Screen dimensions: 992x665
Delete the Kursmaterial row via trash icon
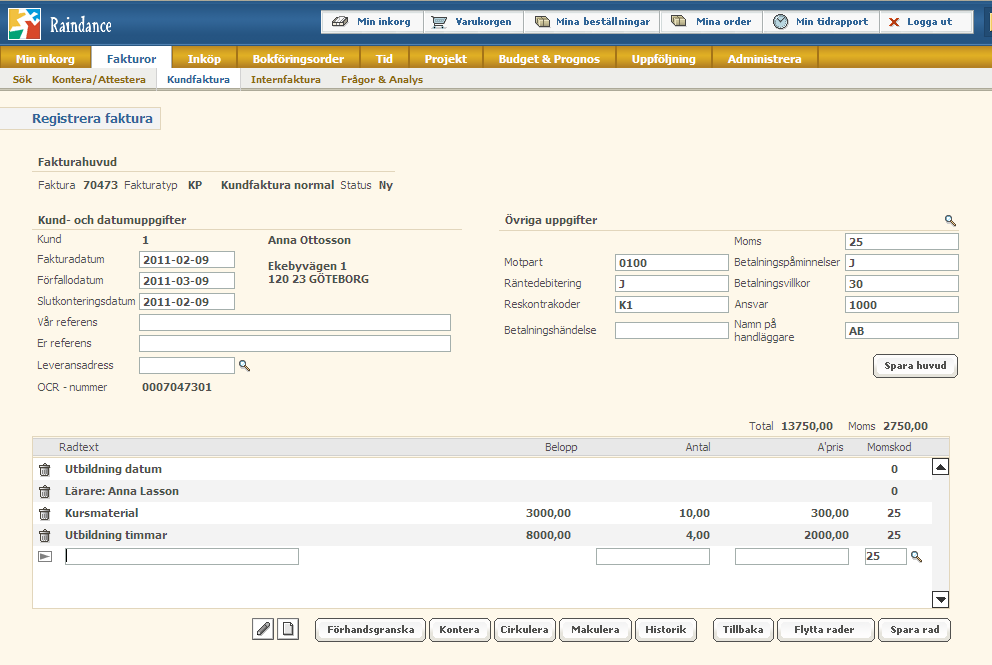[x=44, y=514]
